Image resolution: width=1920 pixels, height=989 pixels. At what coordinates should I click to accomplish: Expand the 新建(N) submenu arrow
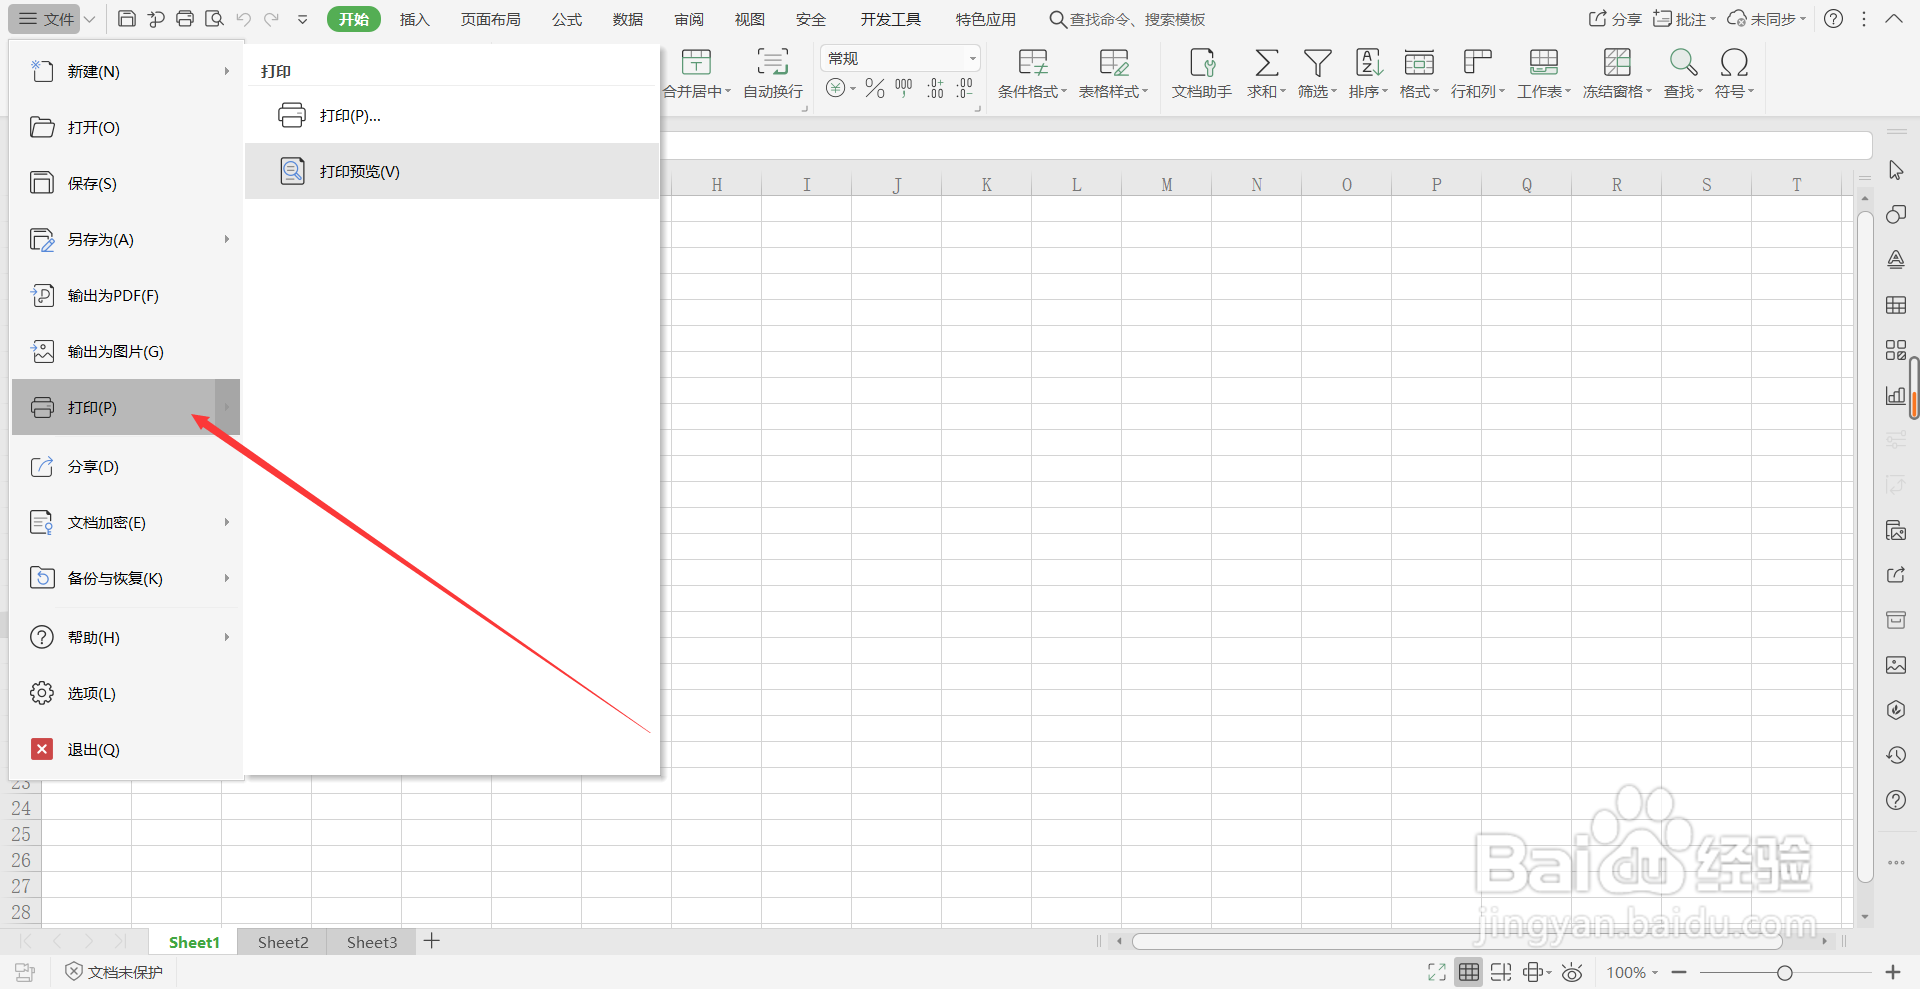(227, 71)
